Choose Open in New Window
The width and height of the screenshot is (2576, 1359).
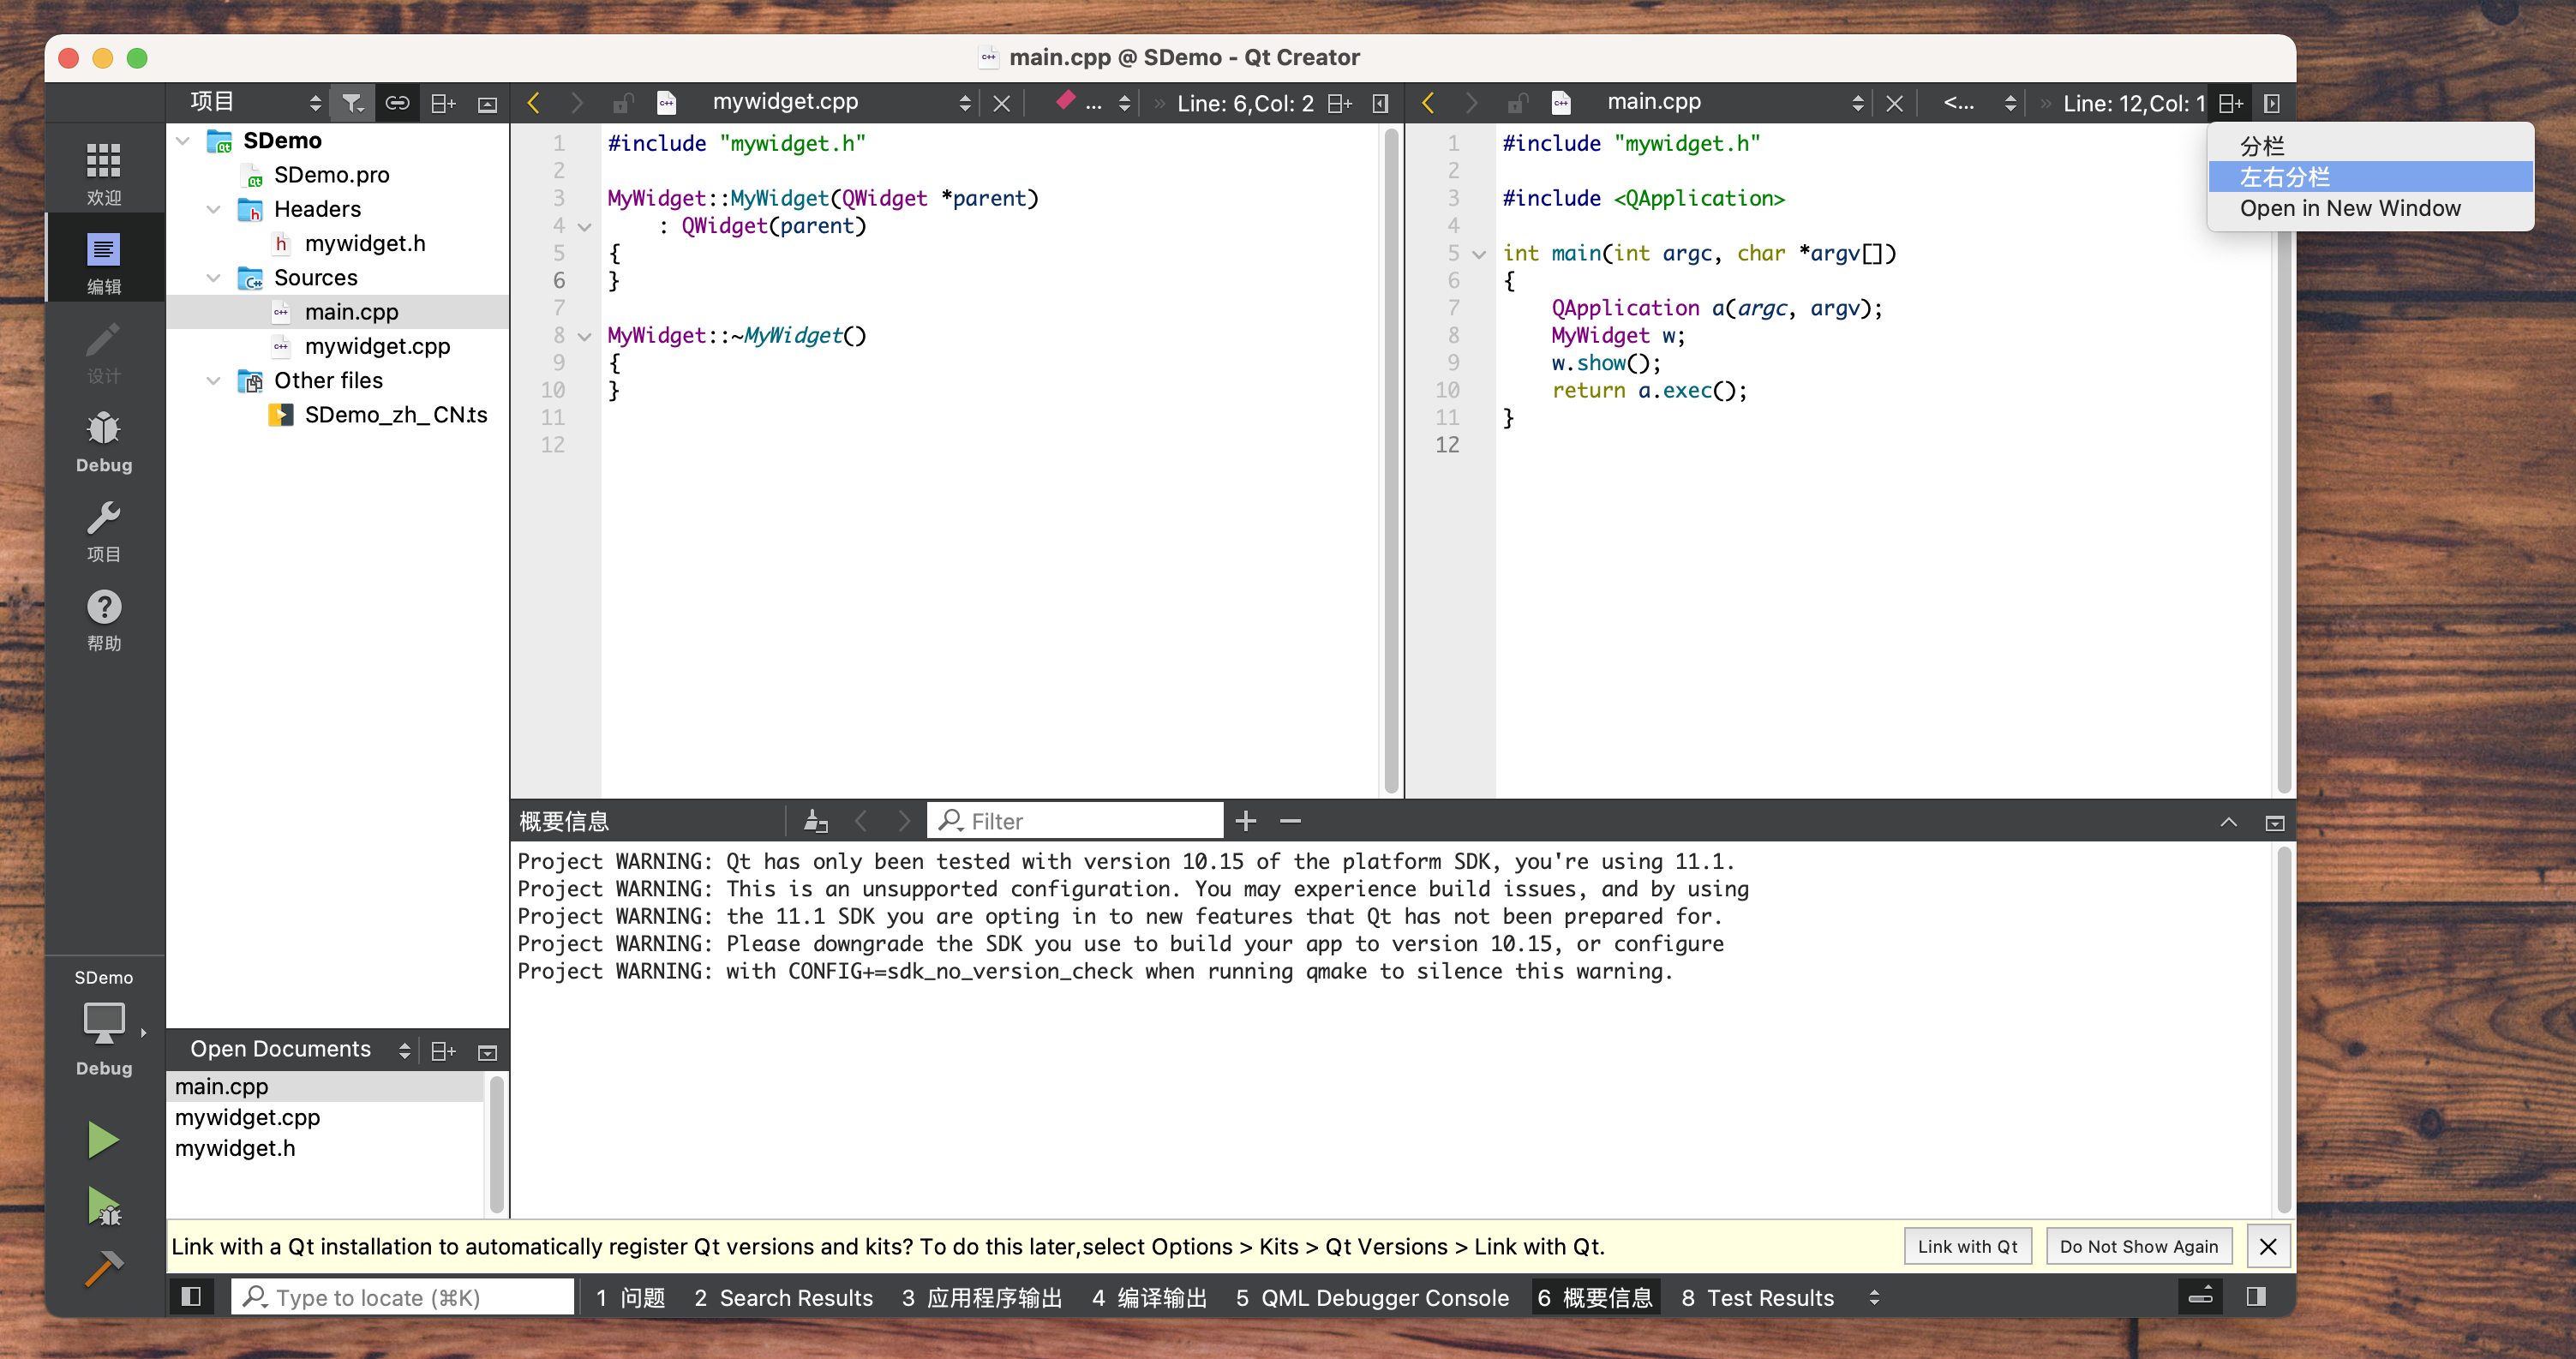(x=2370, y=208)
